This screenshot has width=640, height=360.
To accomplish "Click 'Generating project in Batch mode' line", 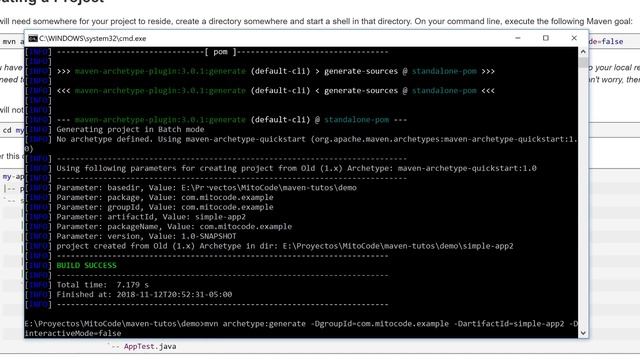I will [x=130, y=129].
